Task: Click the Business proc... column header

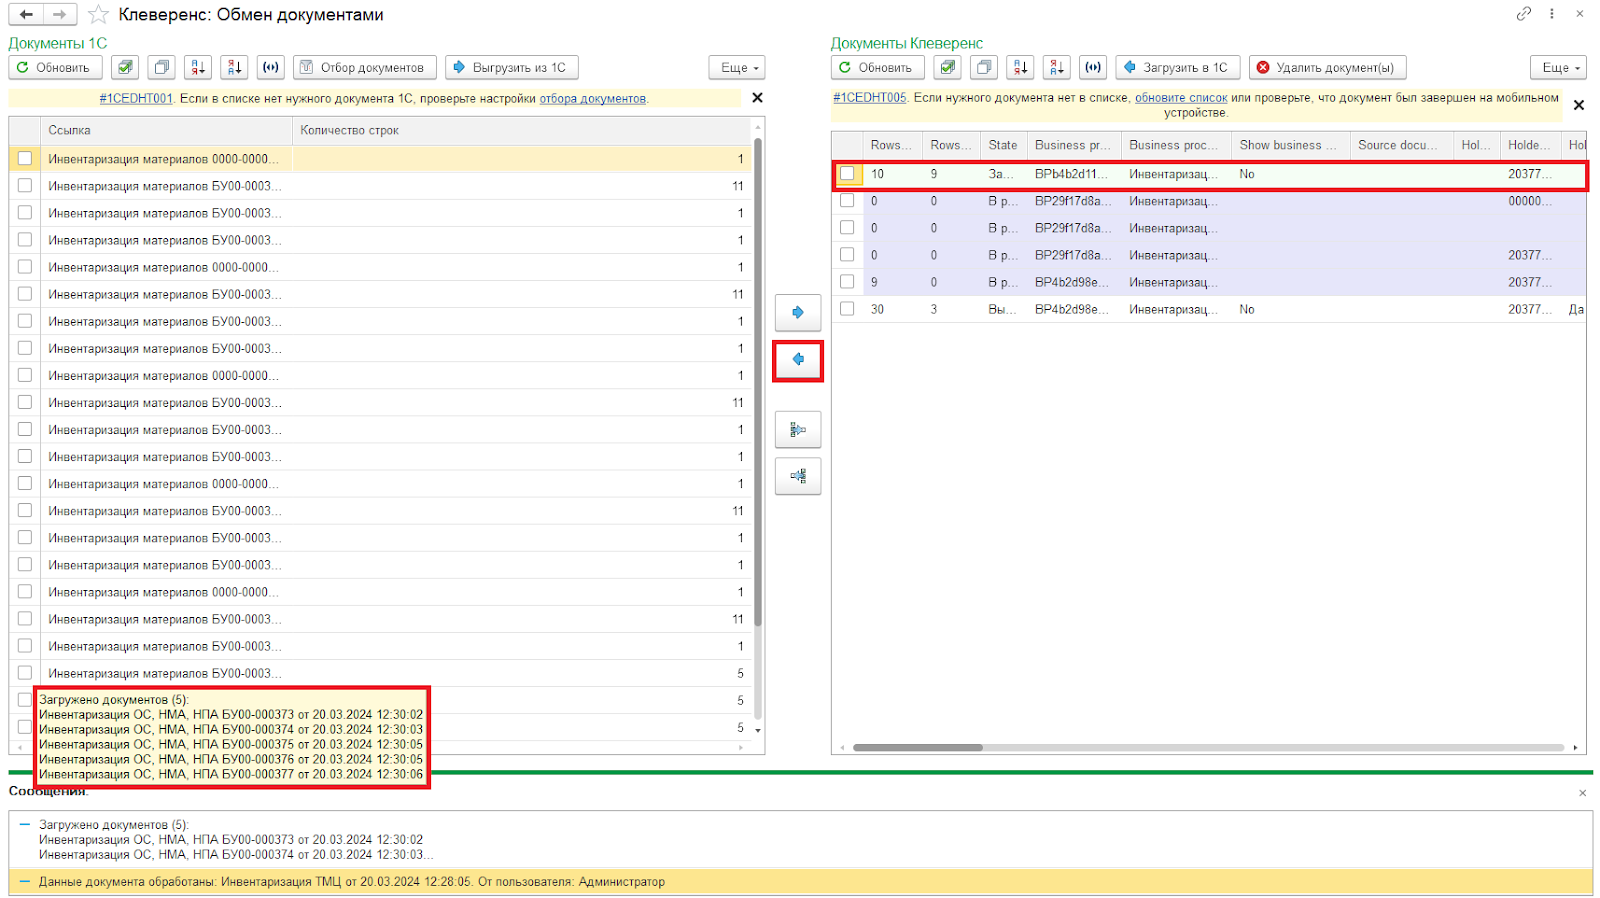Action: (1176, 145)
